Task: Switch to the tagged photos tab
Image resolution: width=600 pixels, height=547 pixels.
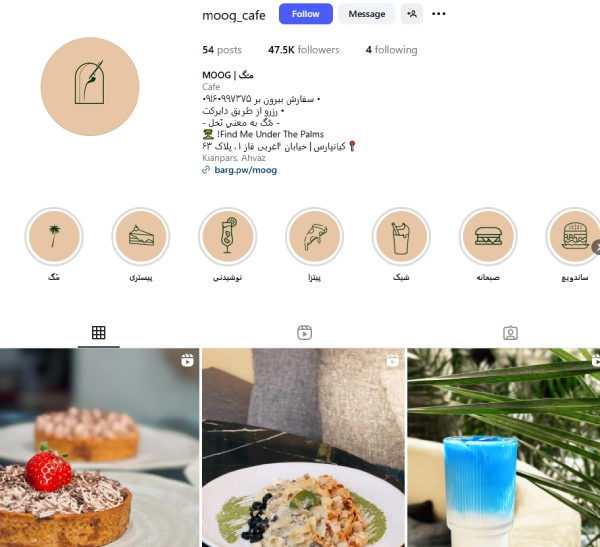Action: 510,333
